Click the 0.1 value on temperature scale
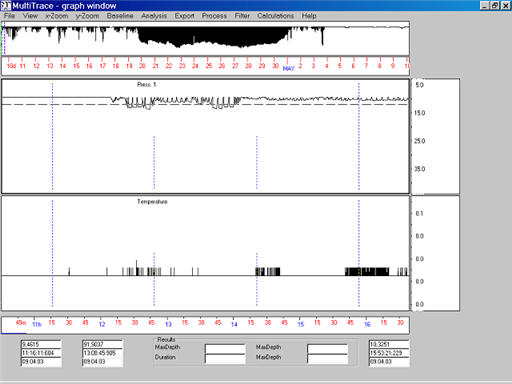 tap(420, 213)
